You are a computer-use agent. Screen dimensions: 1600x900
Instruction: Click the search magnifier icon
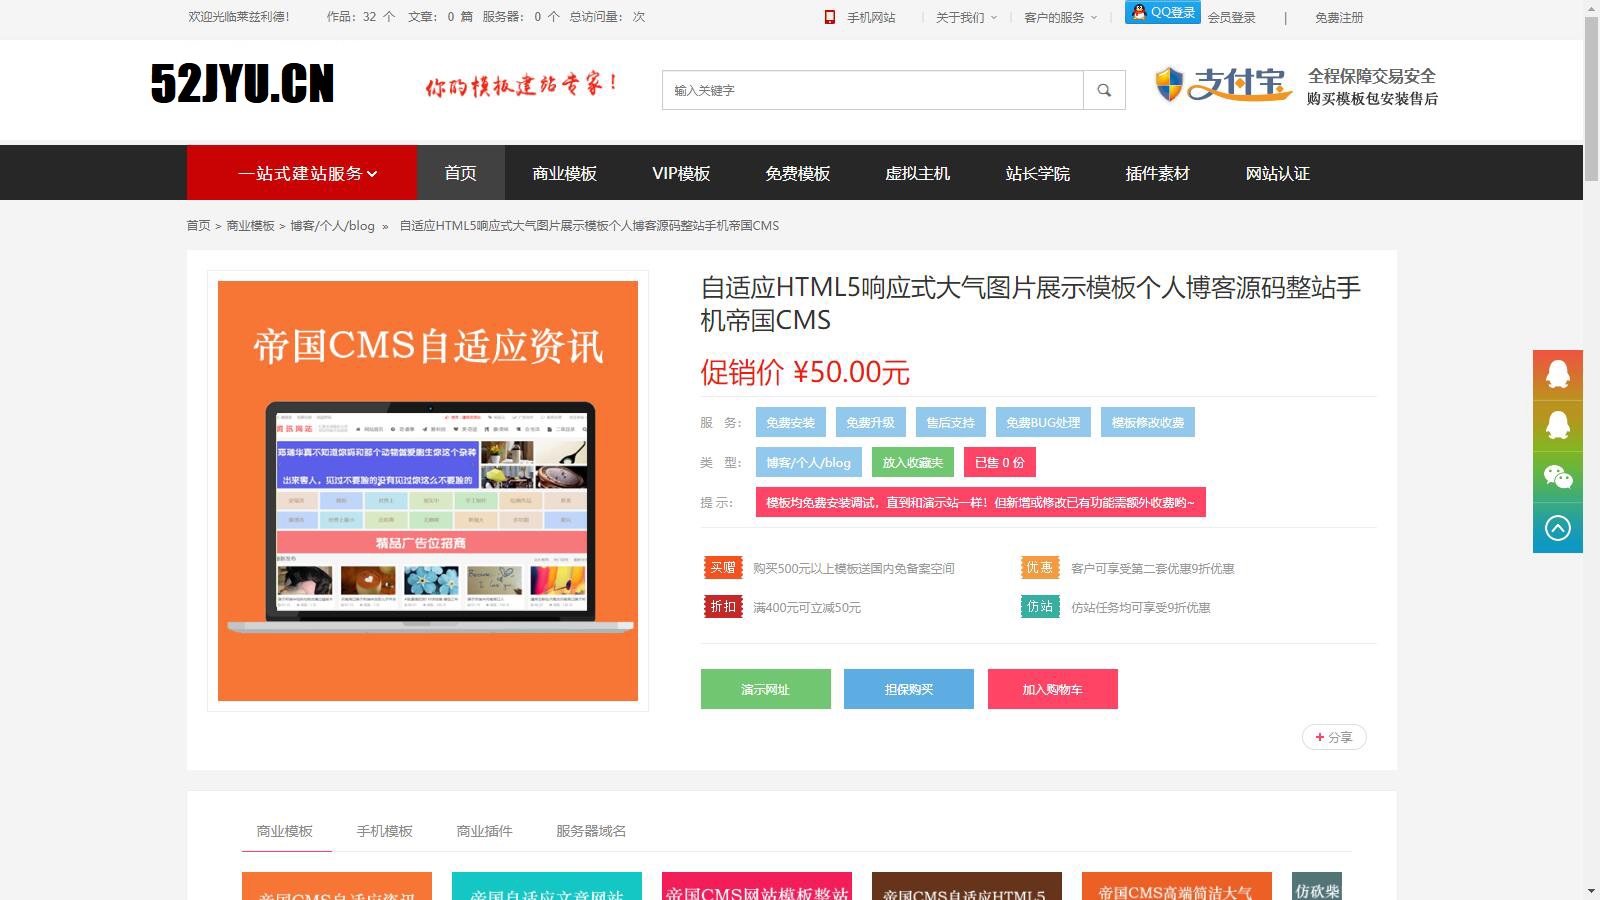point(1104,90)
